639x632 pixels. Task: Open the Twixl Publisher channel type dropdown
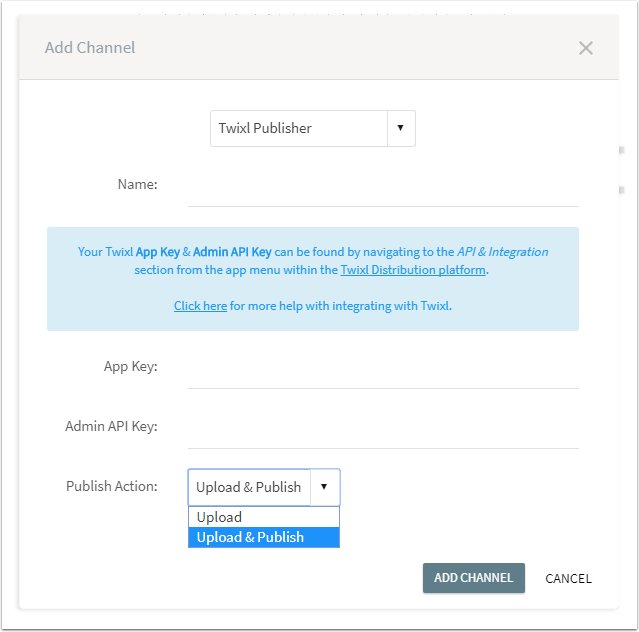pos(313,128)
